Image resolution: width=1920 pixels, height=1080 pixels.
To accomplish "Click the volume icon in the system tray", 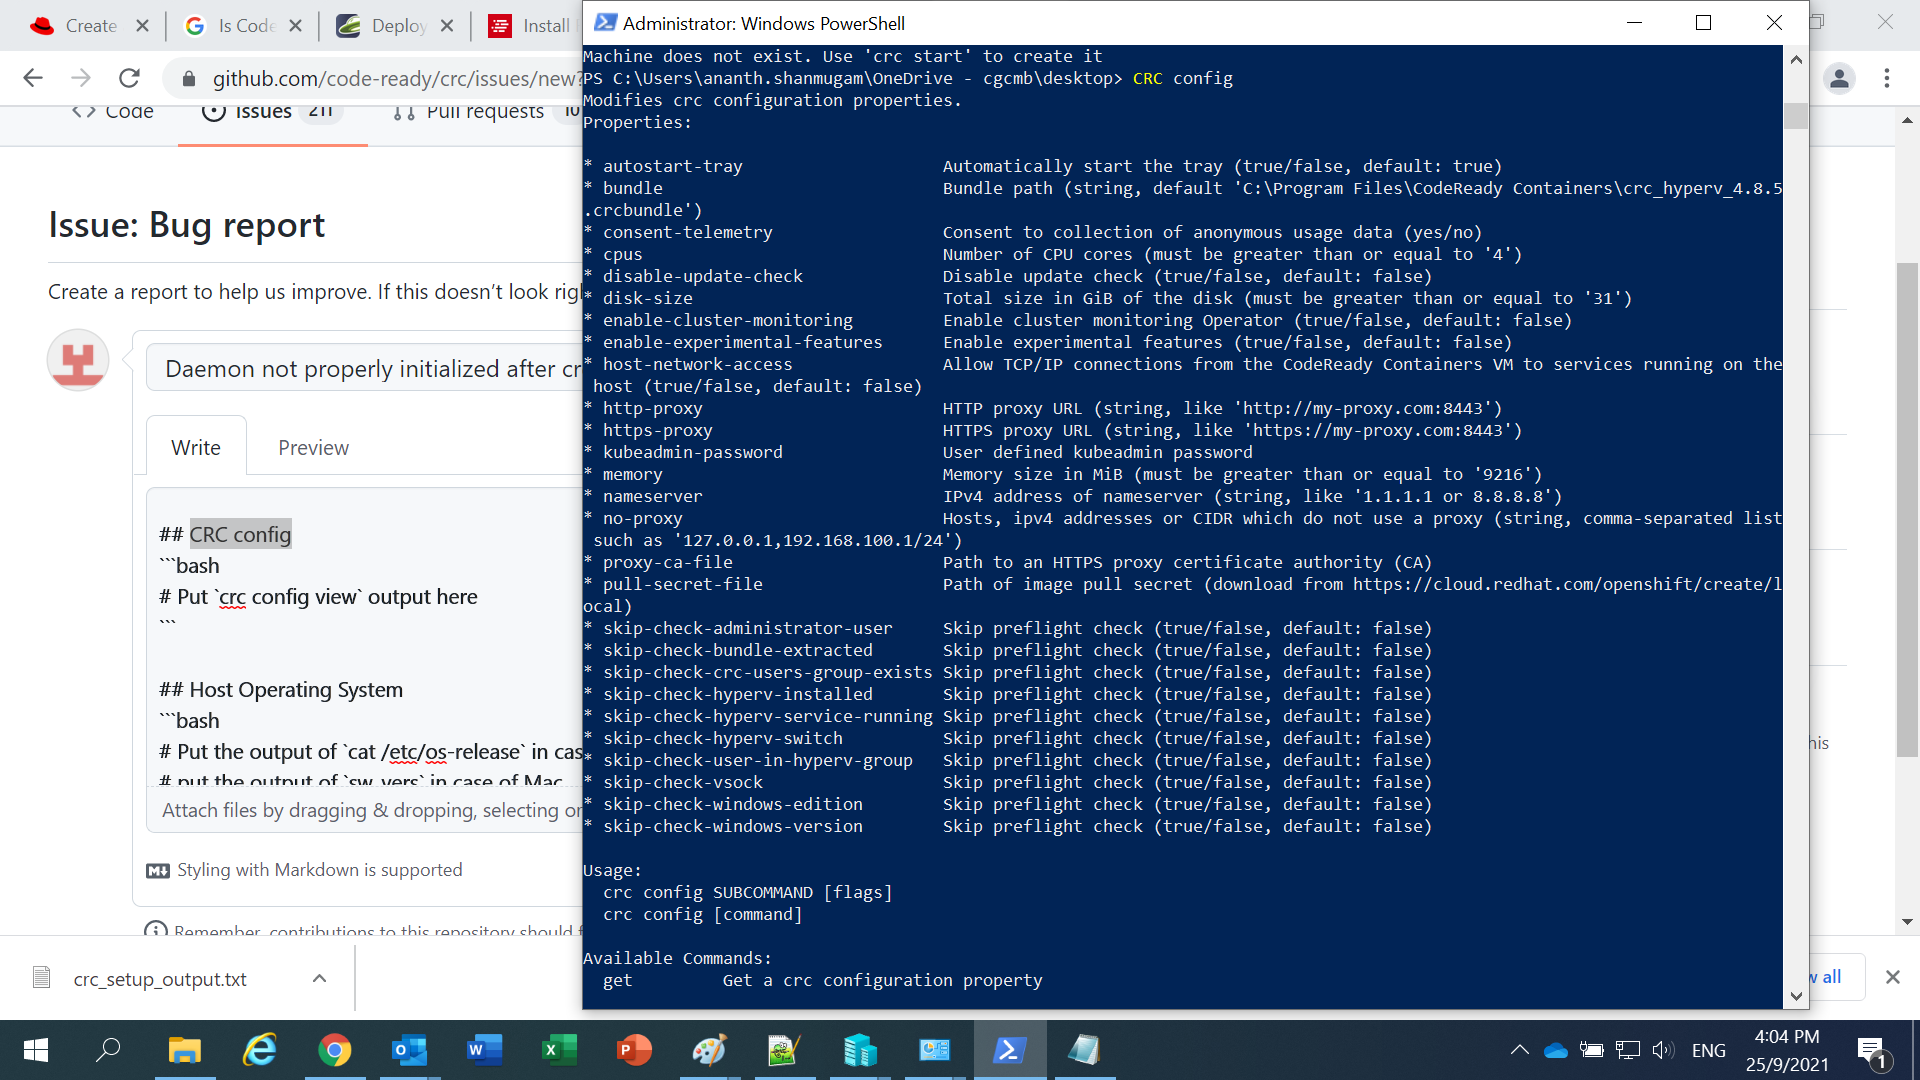I will pos(1663,1050).
